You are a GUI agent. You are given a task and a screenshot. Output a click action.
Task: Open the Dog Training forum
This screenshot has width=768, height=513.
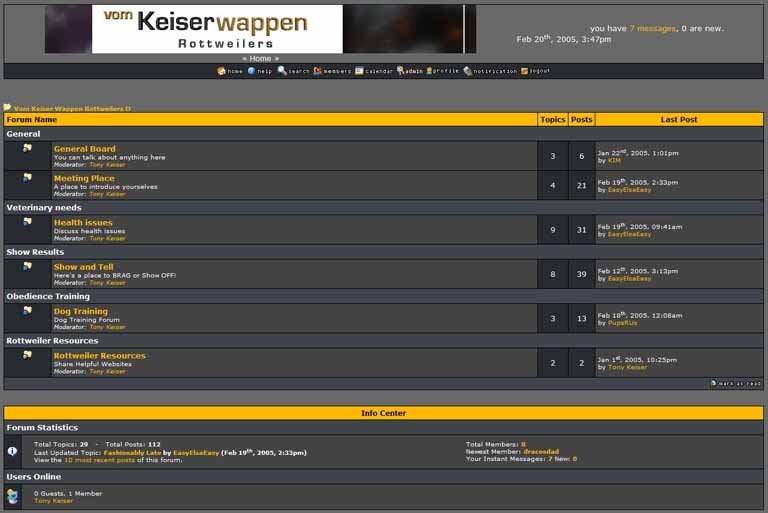tap(80, 311)
